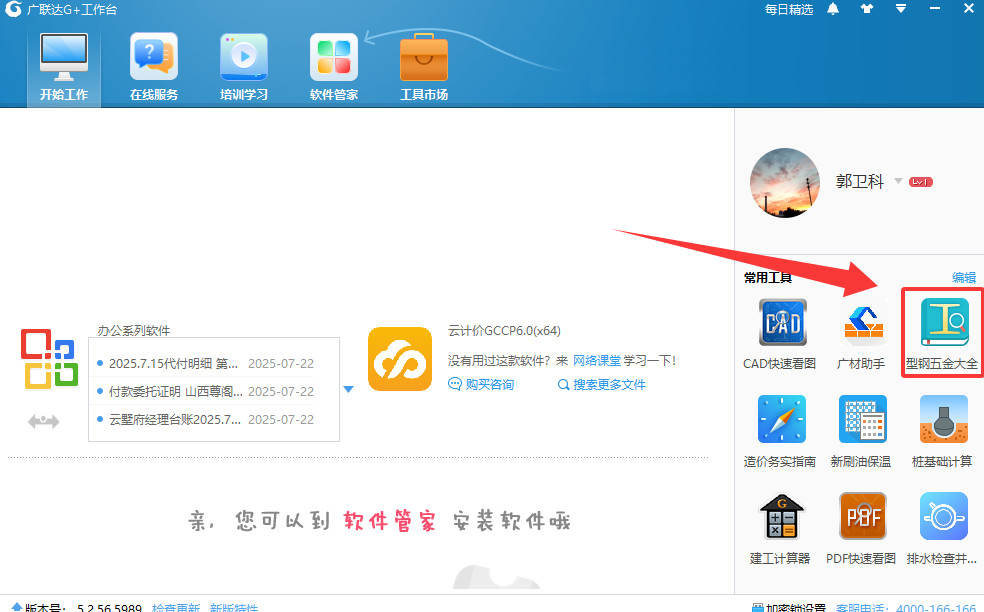Open the 开始工作 tab
Viewport: 984px width, 612px height.
(x=63, y=68)
